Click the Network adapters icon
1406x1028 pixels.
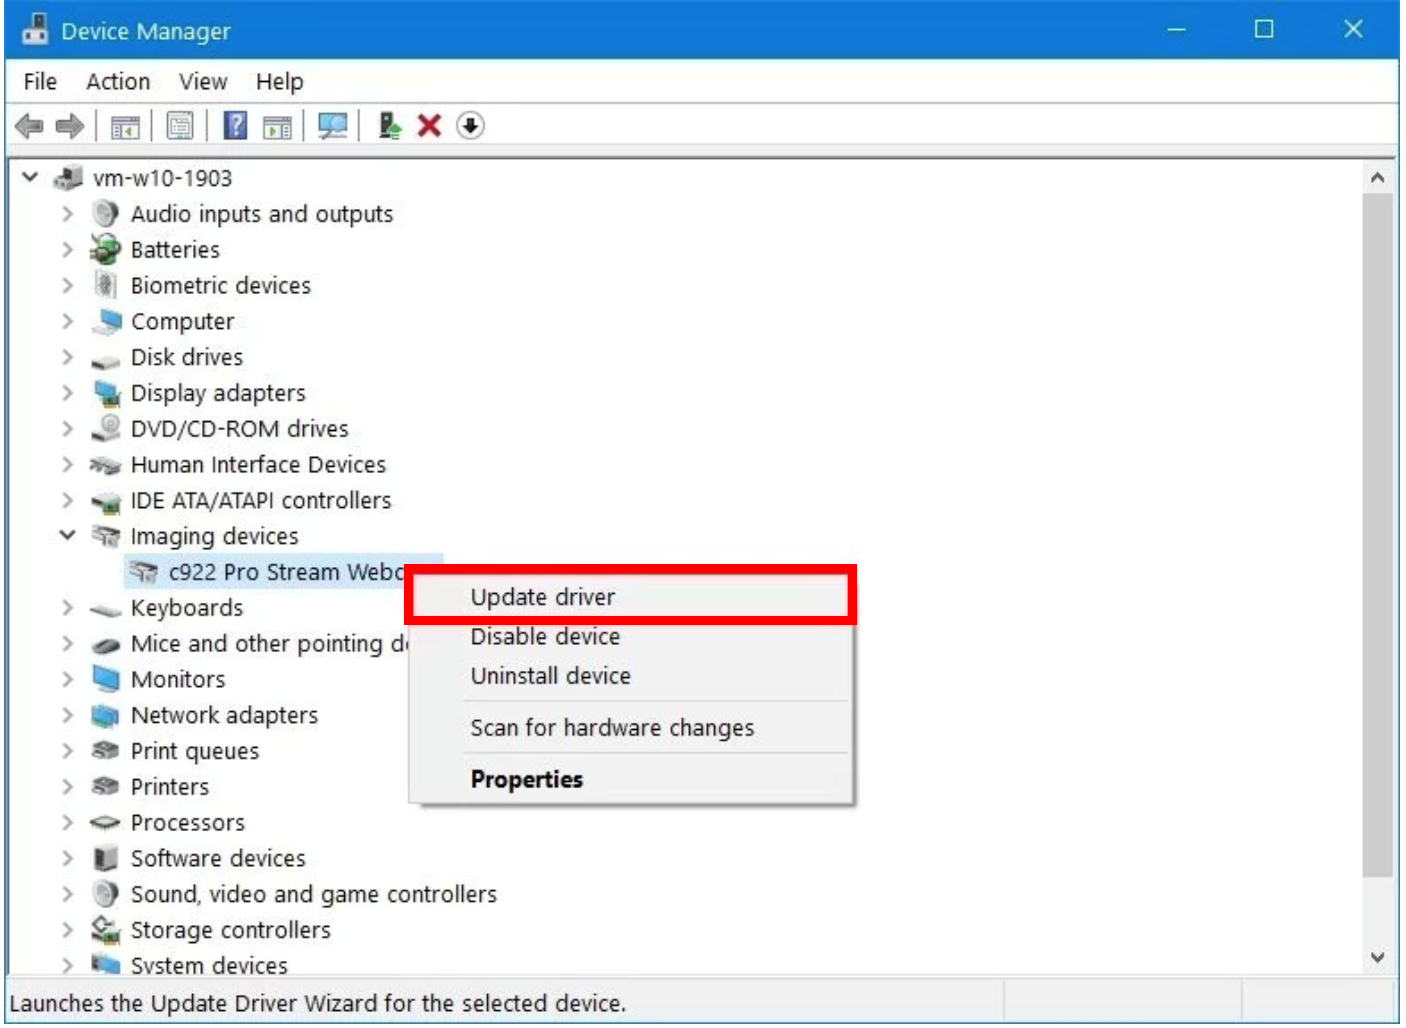[106, 715]
